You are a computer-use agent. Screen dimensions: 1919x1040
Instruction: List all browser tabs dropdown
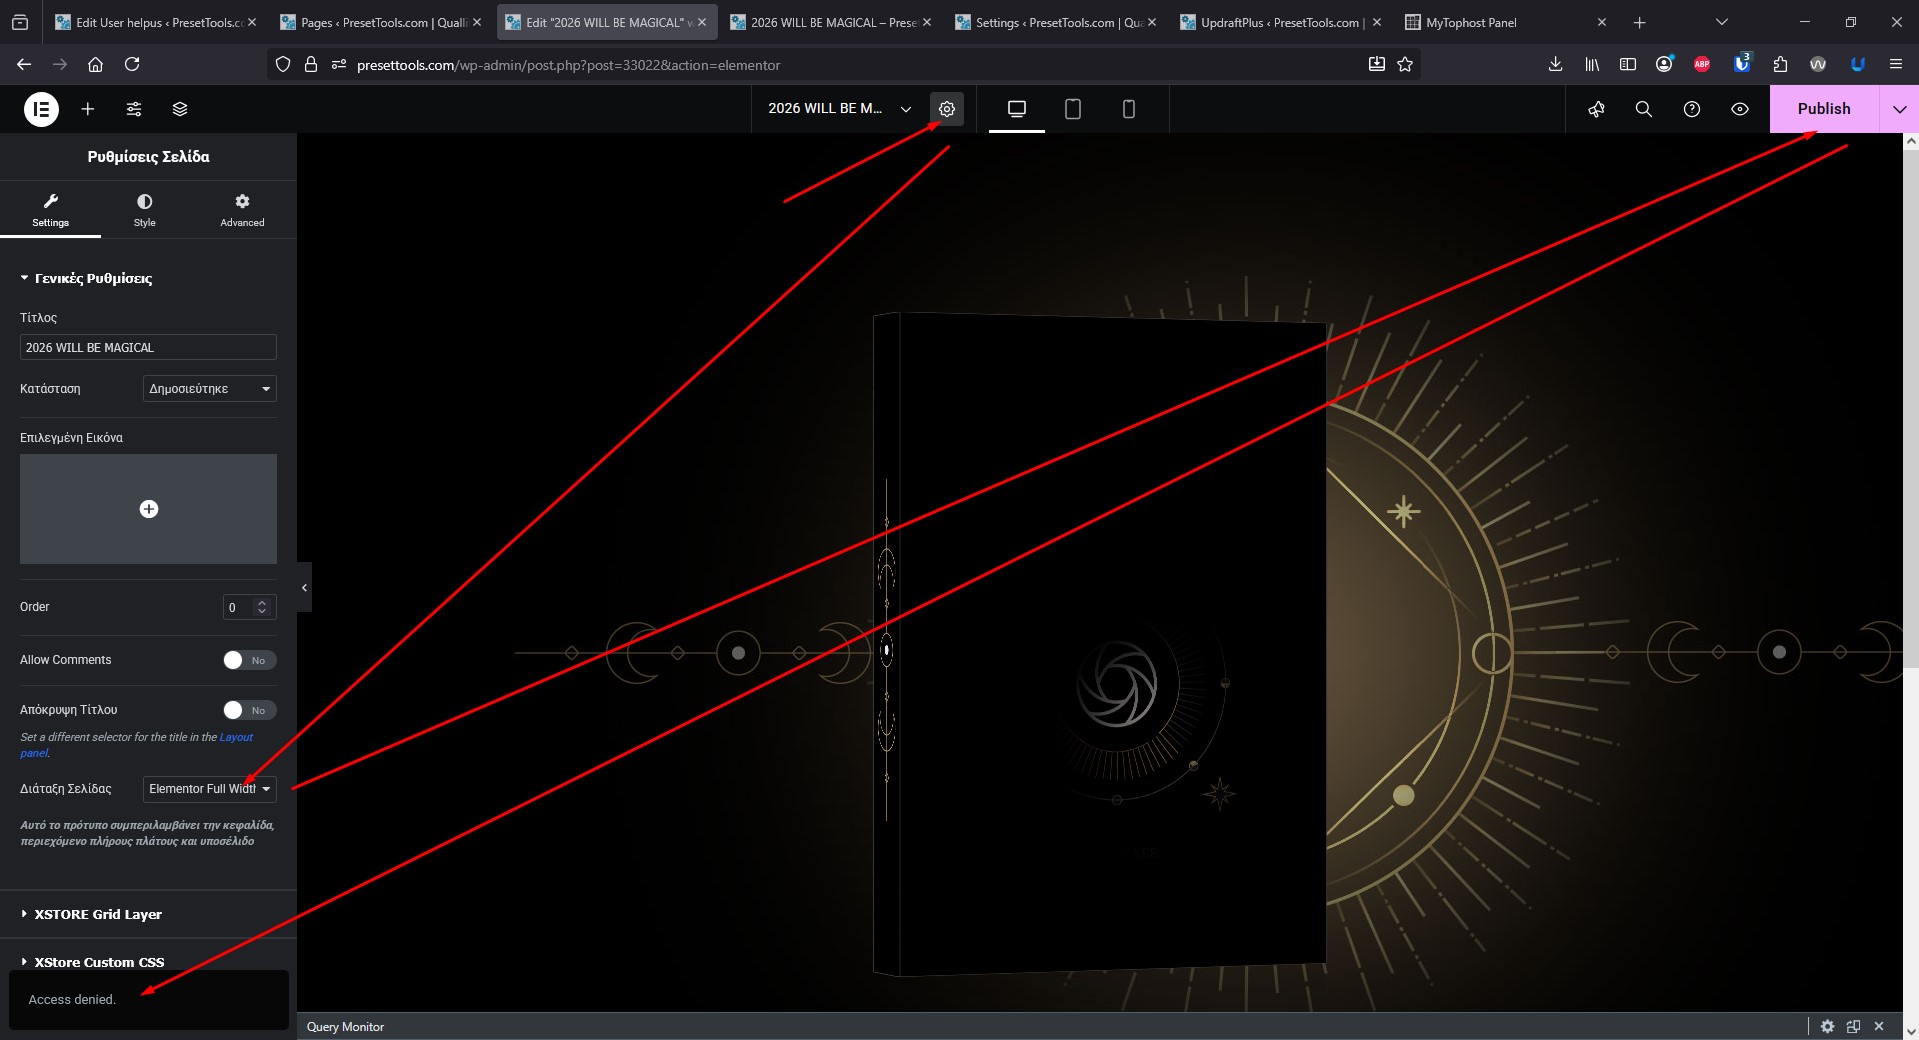[1721, 22]
